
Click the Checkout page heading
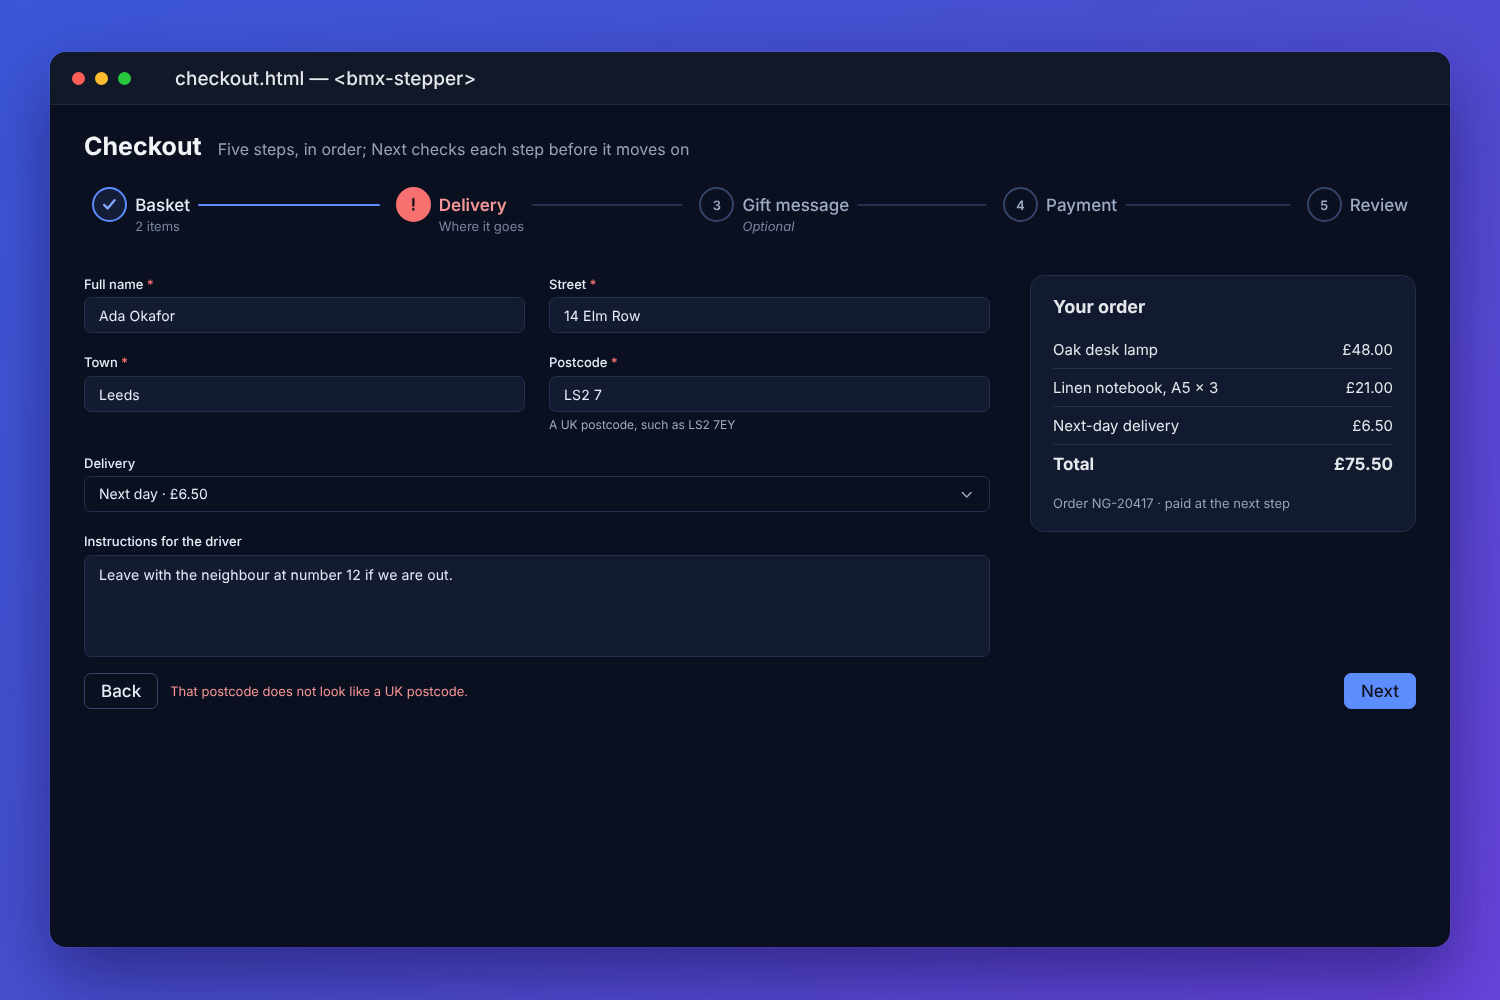143,146
